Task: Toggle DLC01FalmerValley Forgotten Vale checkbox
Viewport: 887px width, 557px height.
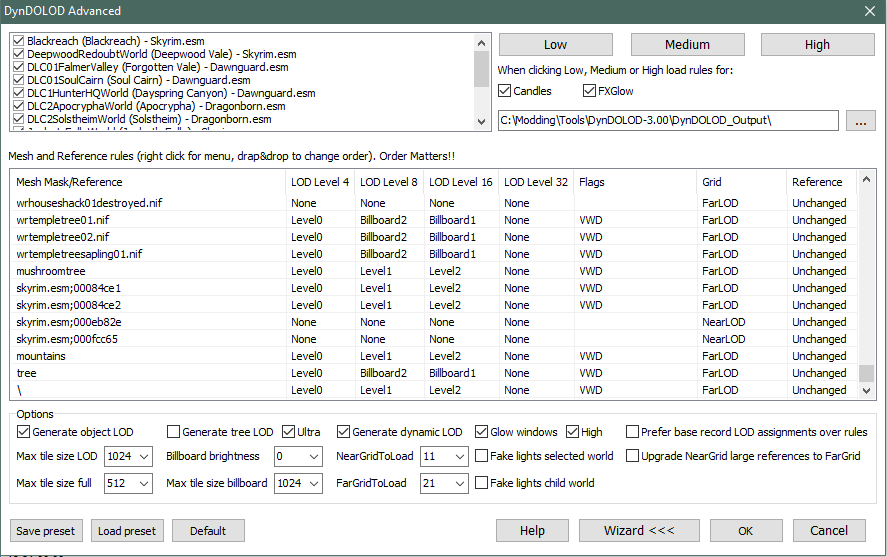Action: coord(18,67)
